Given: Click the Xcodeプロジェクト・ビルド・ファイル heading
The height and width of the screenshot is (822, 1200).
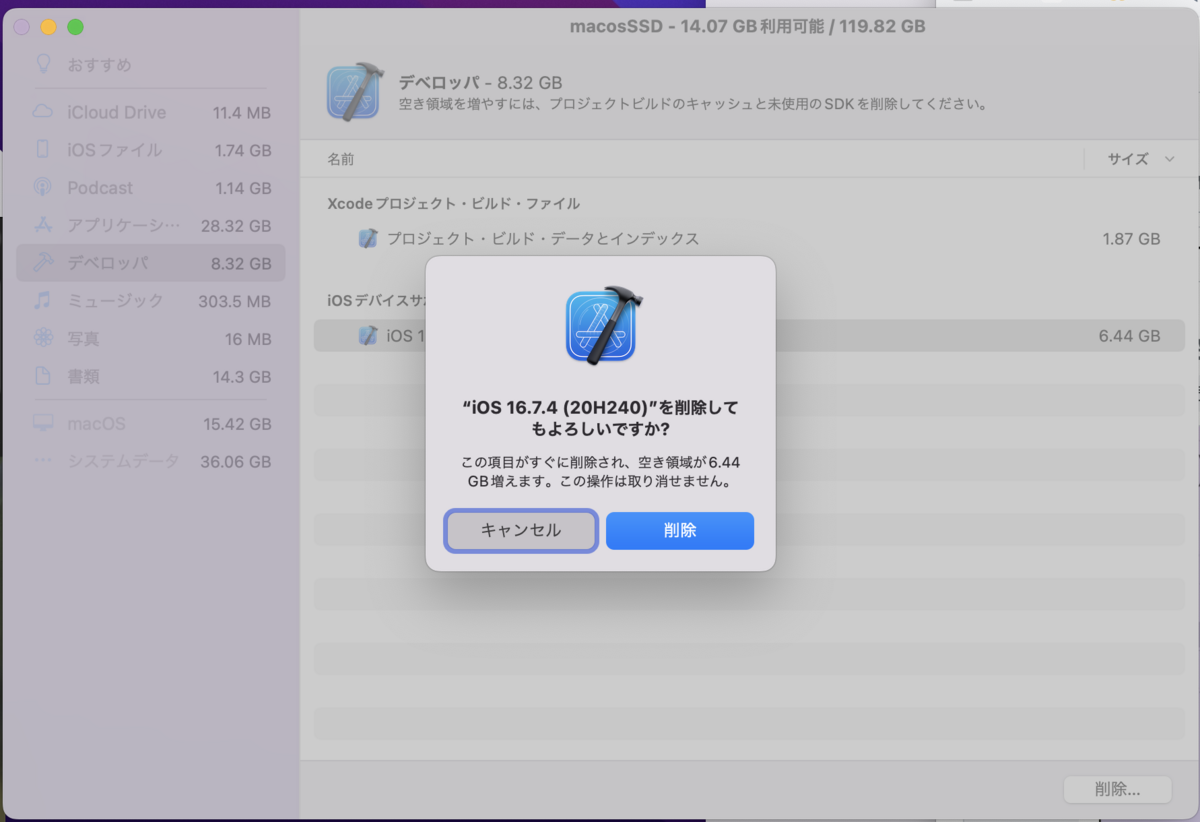Looking at the screenshot, I should (453, 203).
